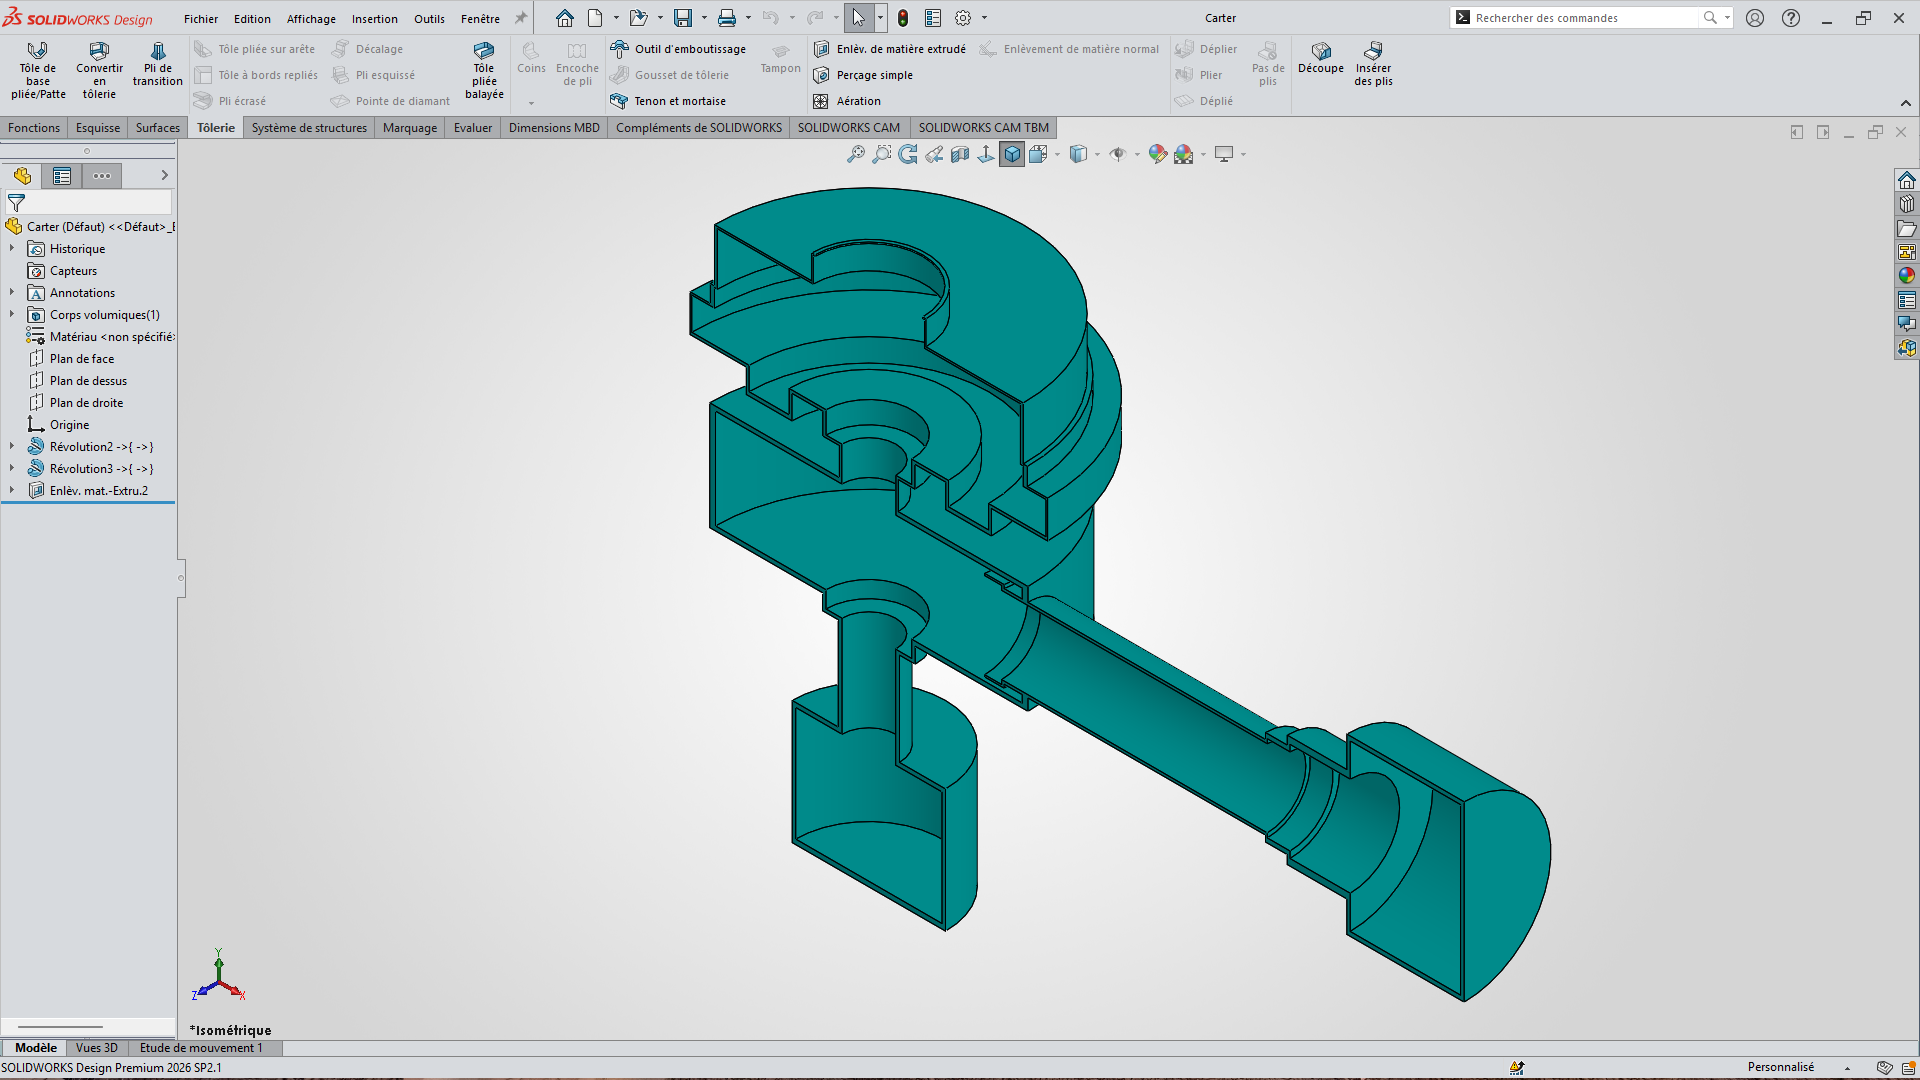Expand the Révolution2 feature in the tree
1920x1080 pixels.
click(x=12, y=447)
